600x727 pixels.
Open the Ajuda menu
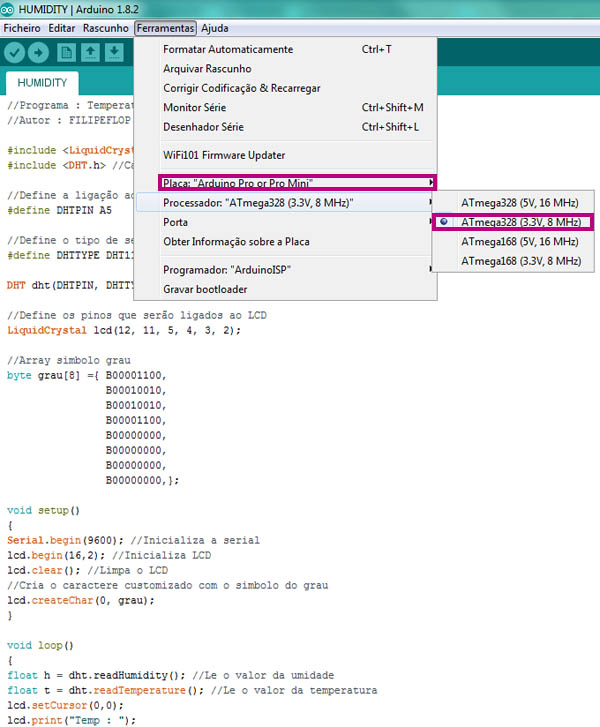(215, 28)
